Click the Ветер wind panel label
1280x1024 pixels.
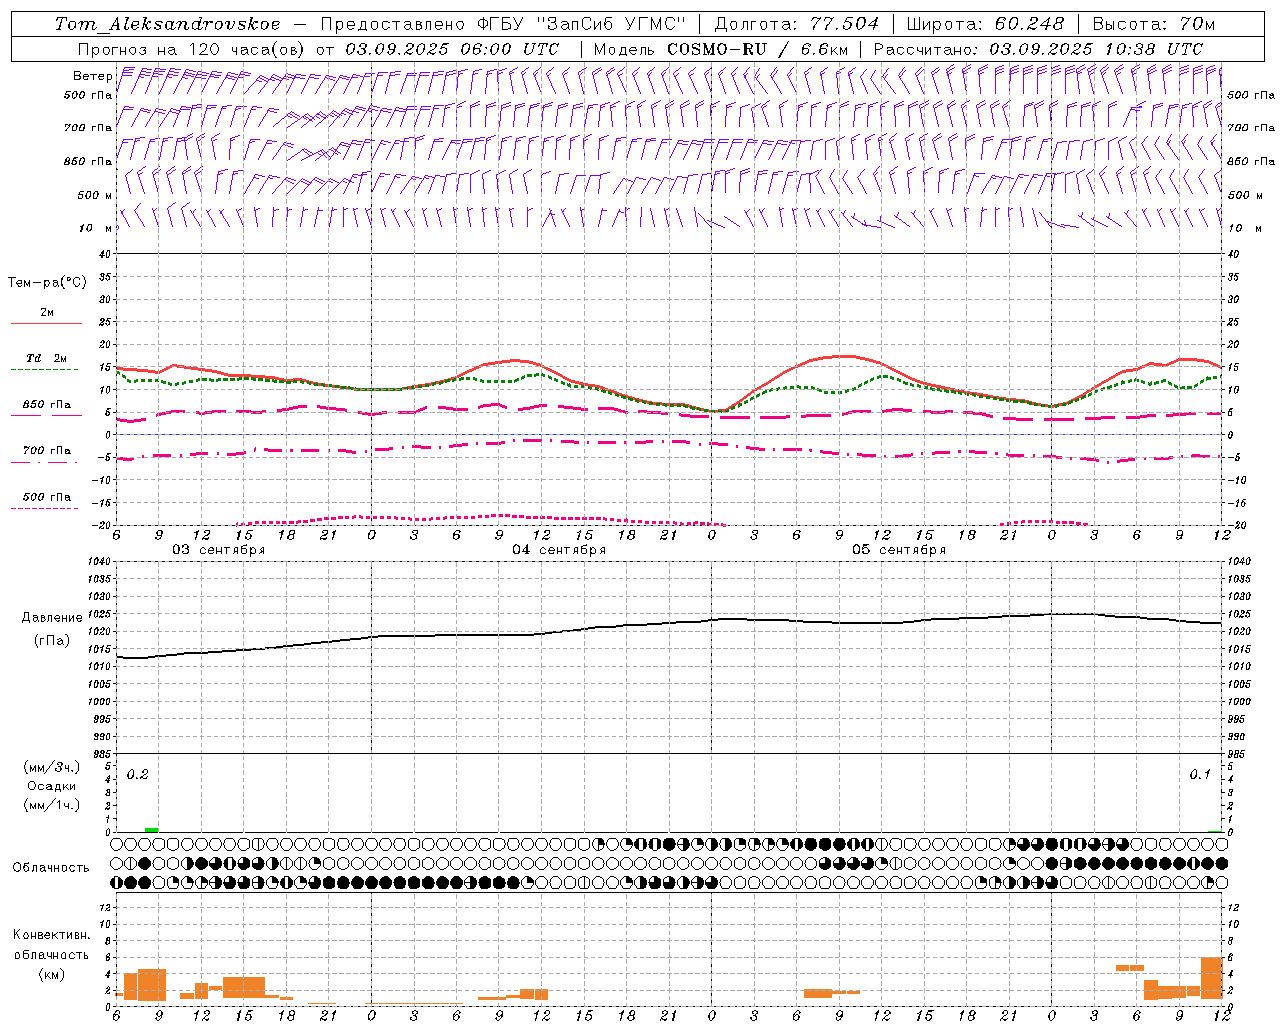93,76
